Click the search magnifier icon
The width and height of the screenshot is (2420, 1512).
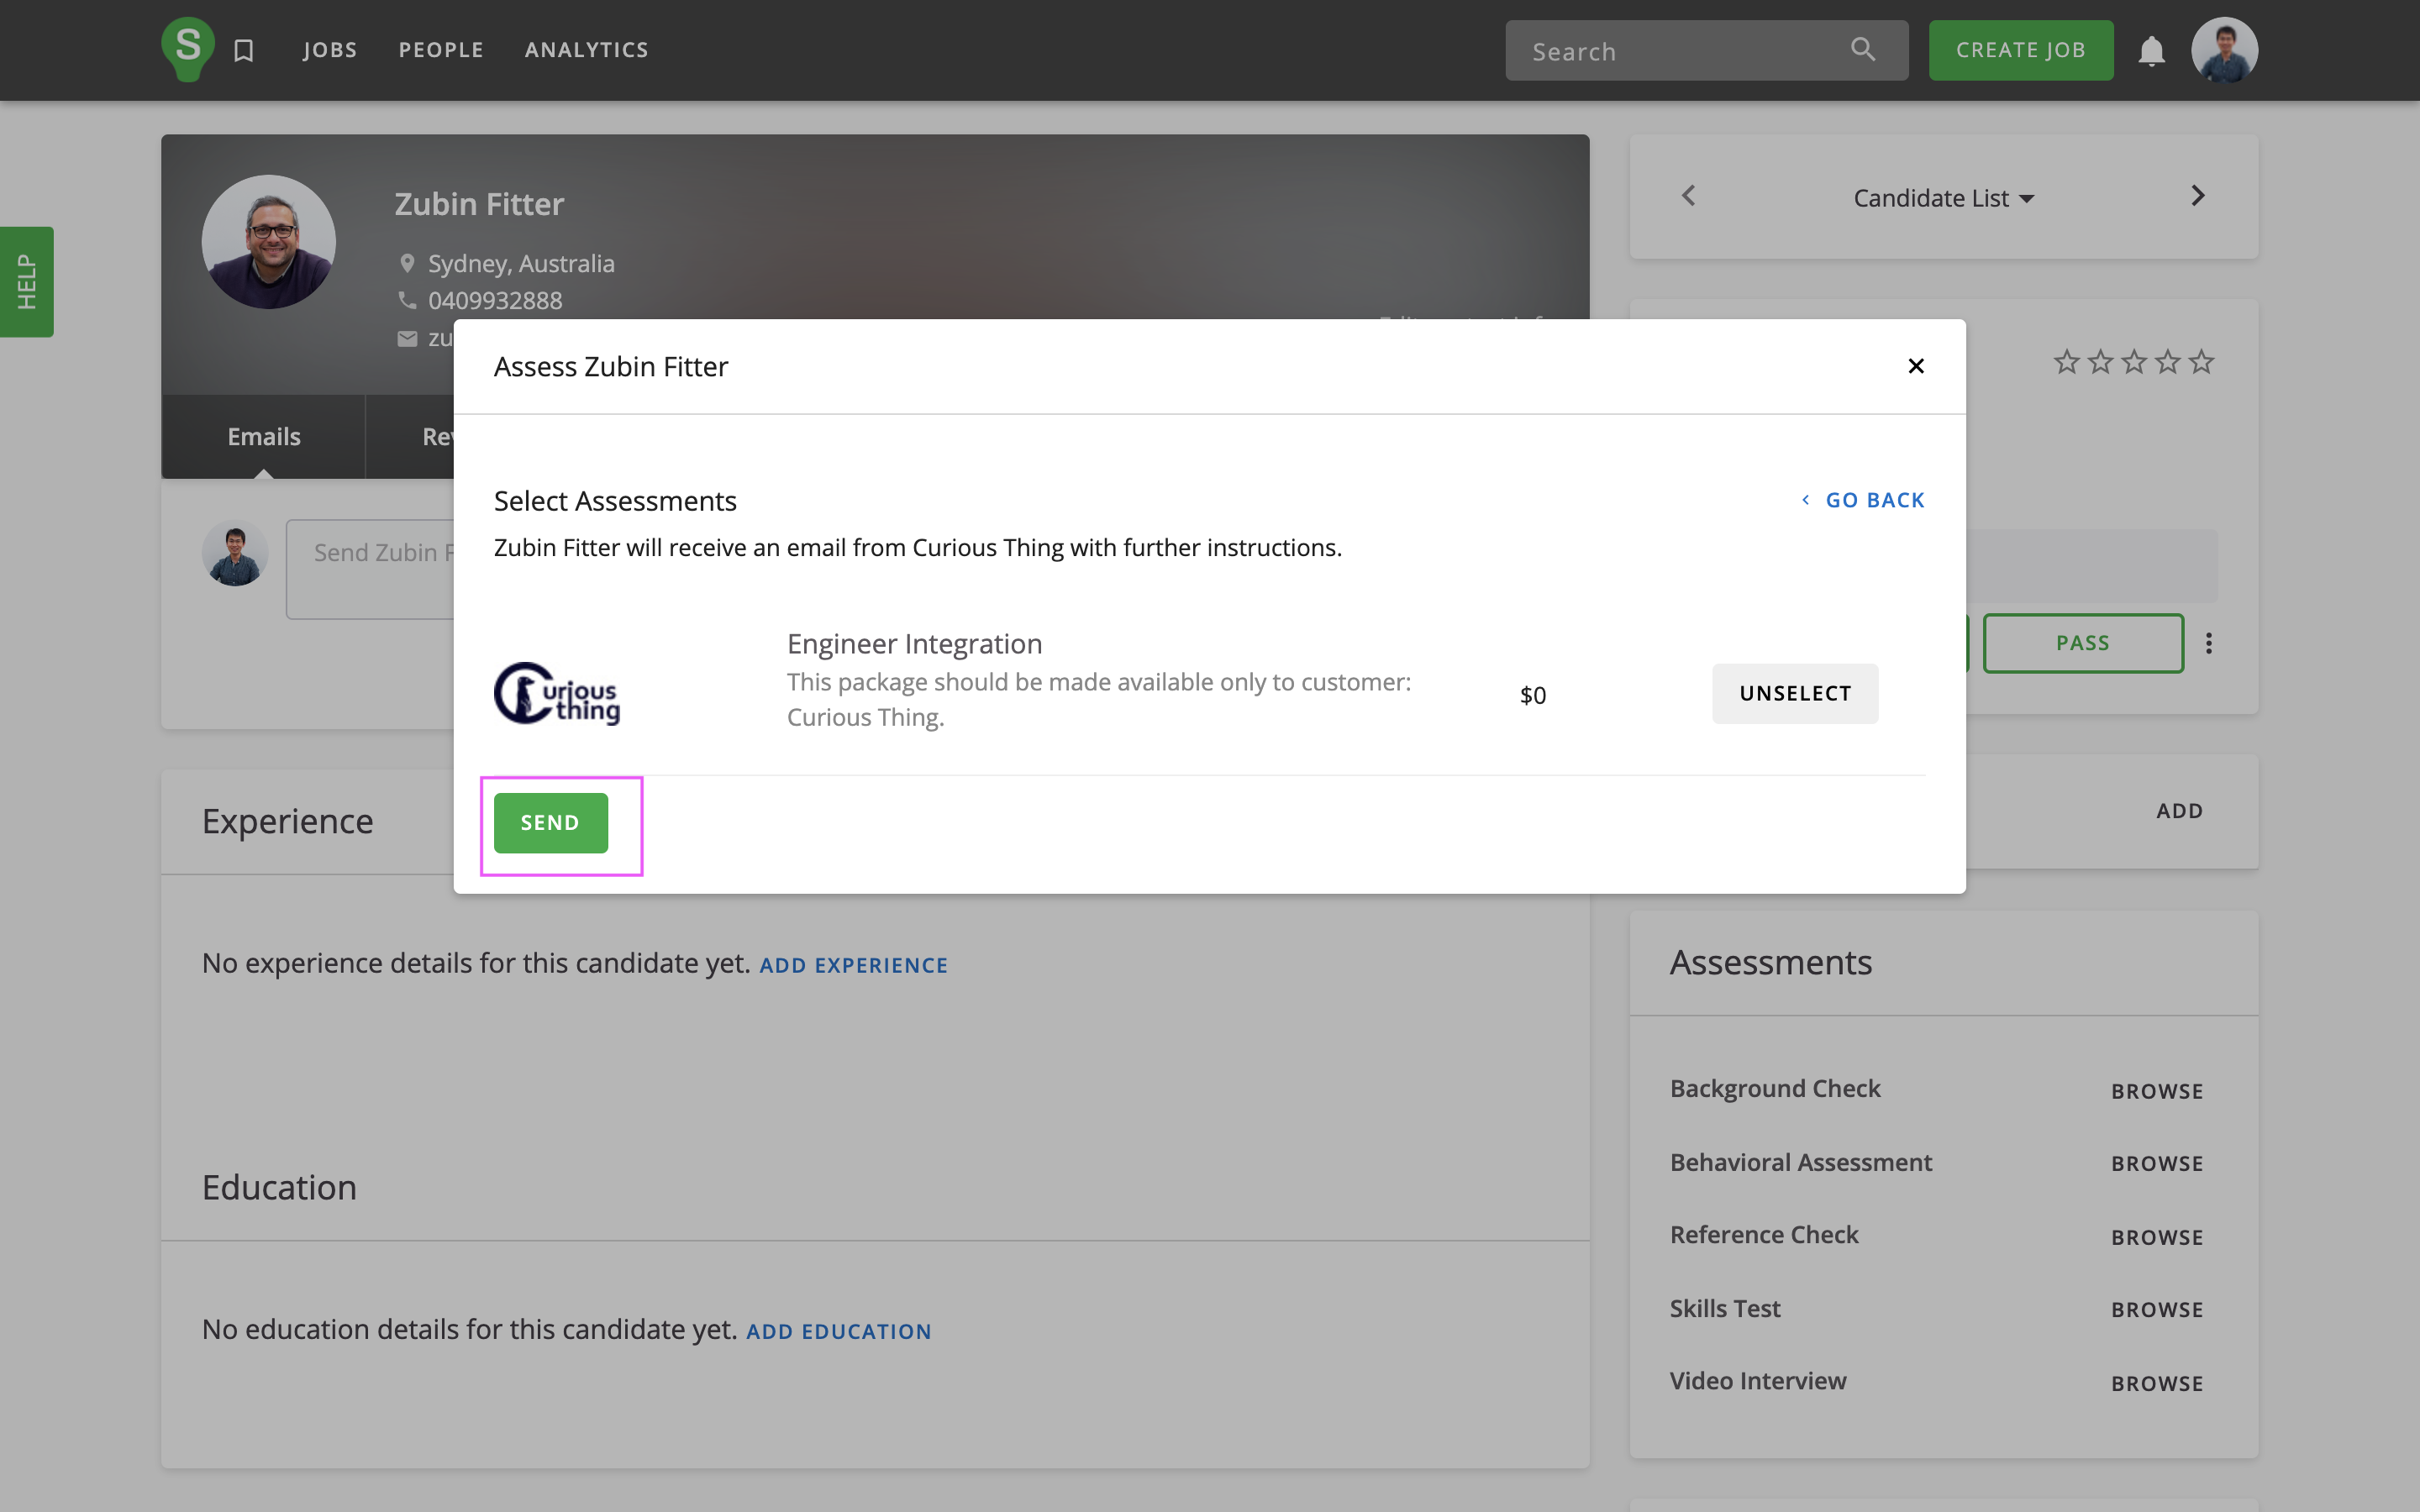(1862, 49)
